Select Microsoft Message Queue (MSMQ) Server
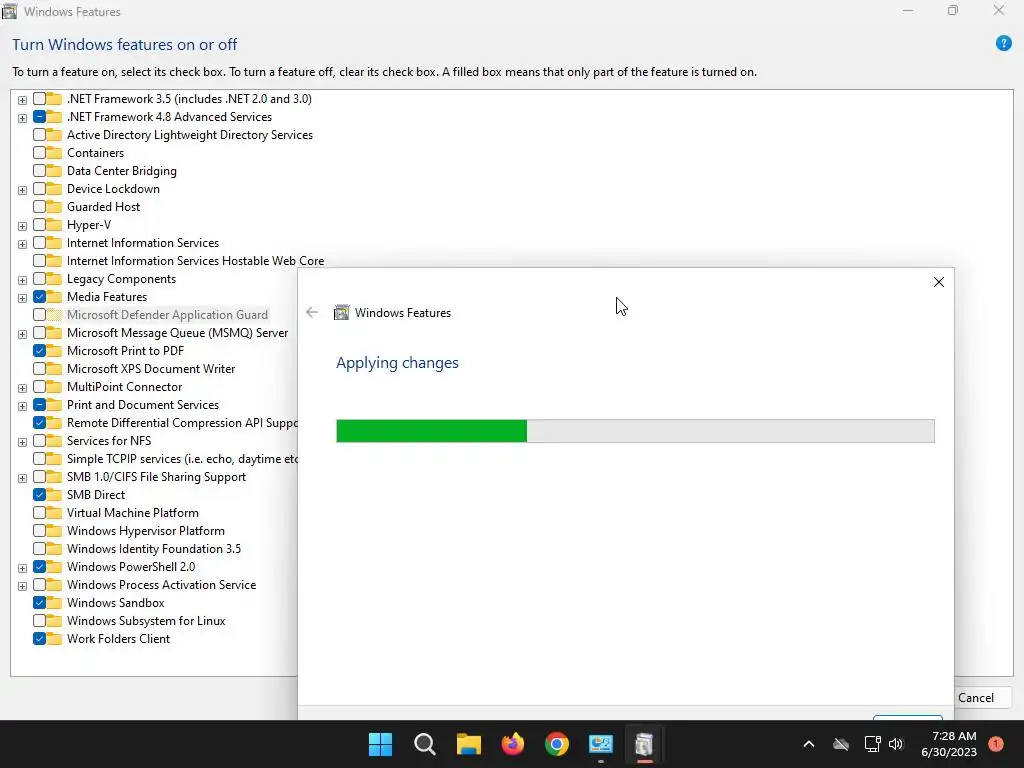 point(177,333)
